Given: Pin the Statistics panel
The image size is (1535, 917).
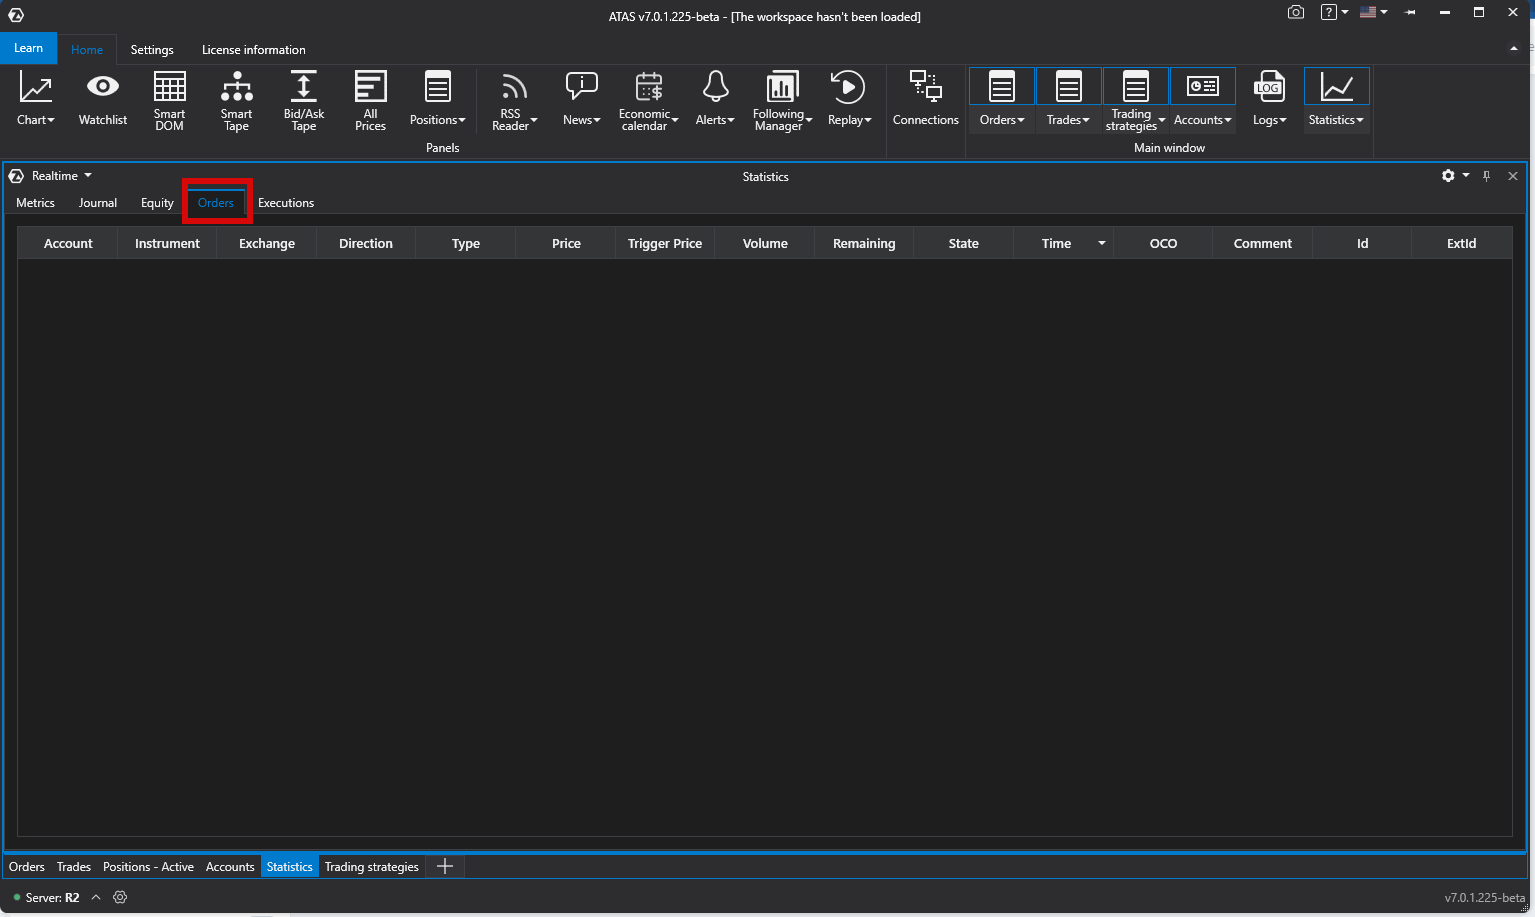Looking at the screenshot, I should point(1487,176).
